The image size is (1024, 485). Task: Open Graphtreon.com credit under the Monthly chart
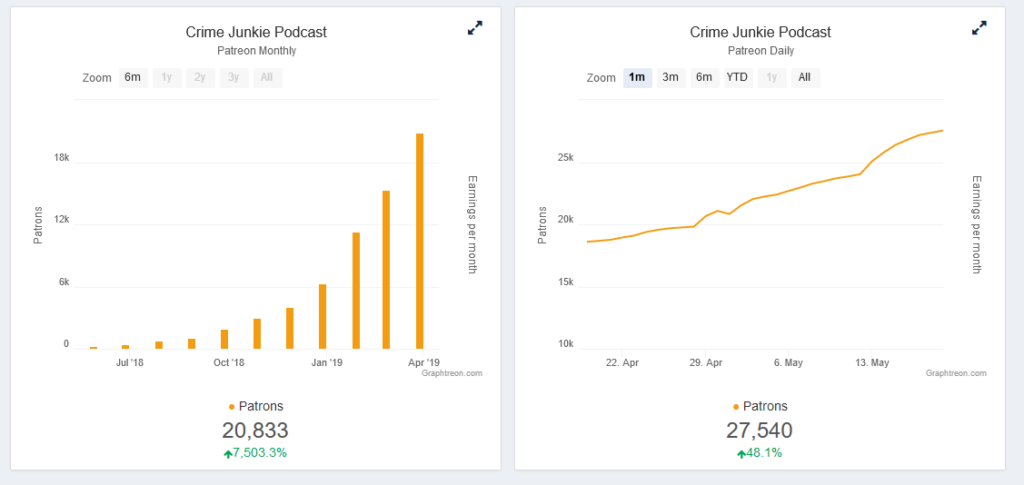pos(452,373)
